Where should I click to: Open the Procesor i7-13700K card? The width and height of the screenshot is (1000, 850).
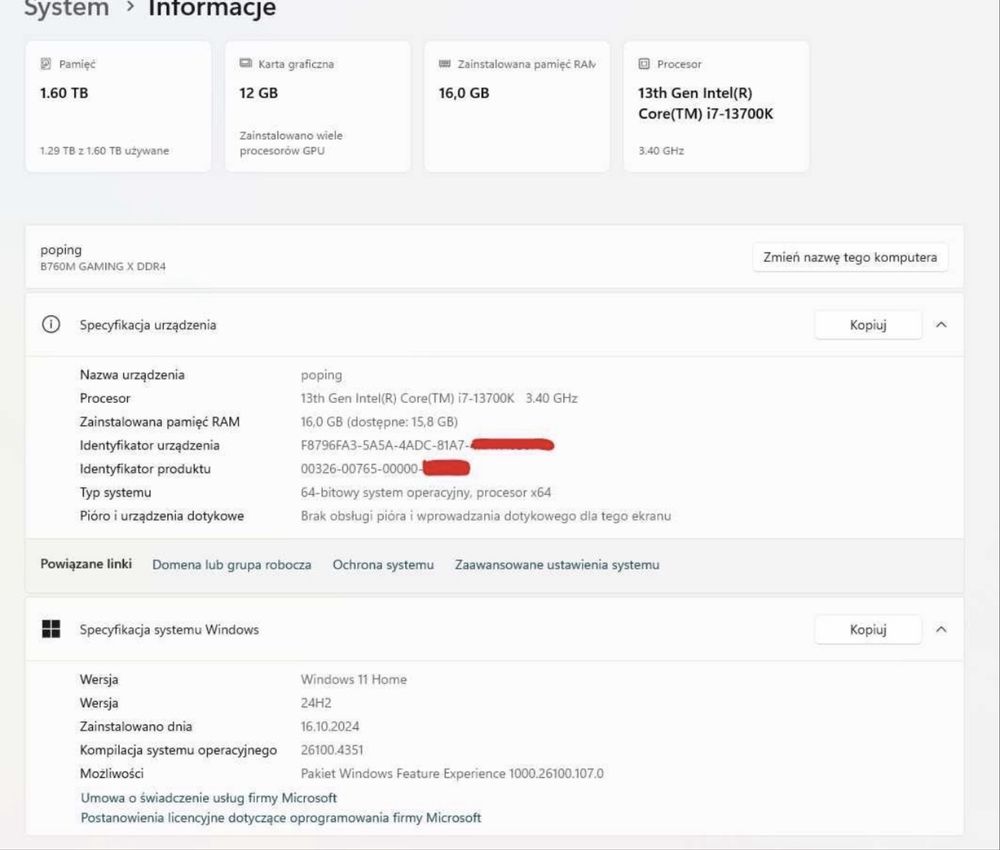click(717, 106)
